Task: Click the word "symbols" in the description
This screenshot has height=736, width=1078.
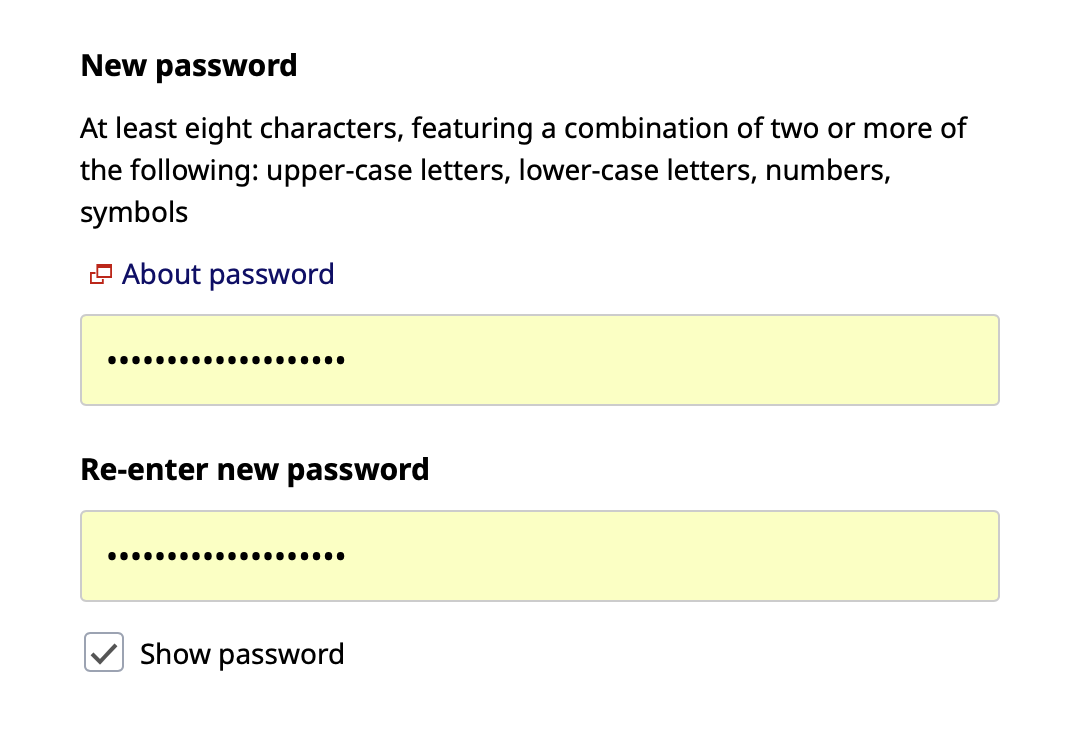Action: click(134, 212)
